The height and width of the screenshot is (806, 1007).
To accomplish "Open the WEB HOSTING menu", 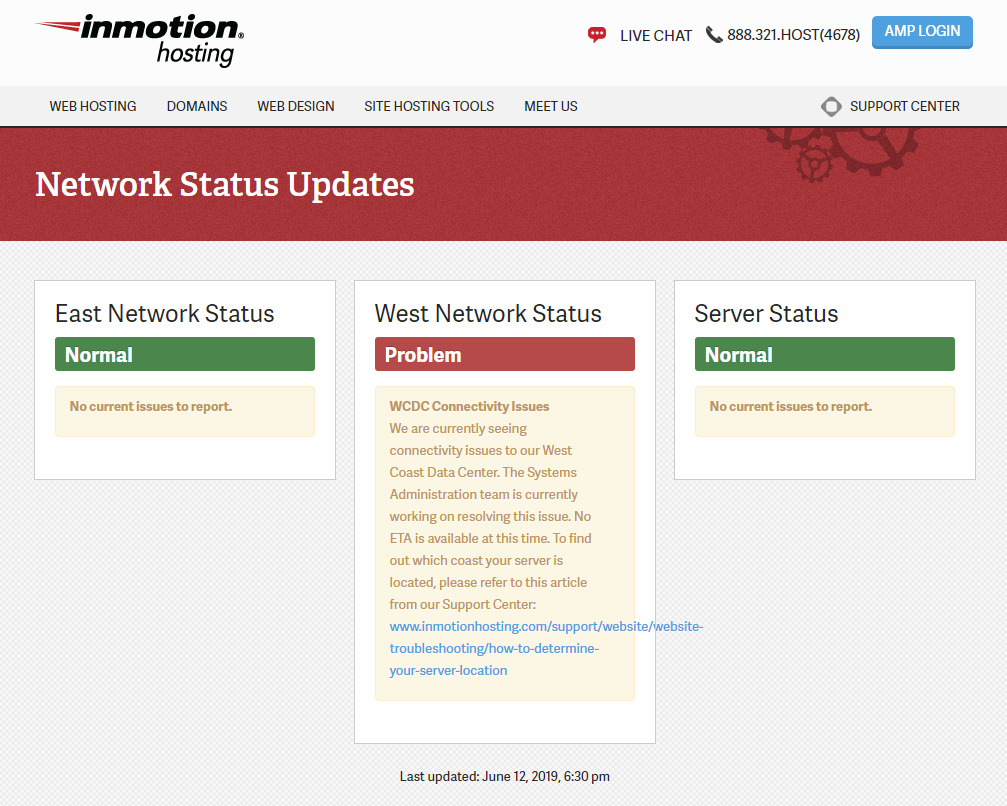I will tap(93, 107).
